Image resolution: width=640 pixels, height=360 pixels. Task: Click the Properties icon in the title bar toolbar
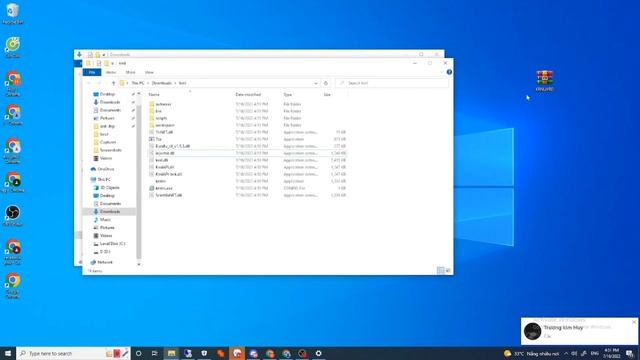tap(99, 63)
